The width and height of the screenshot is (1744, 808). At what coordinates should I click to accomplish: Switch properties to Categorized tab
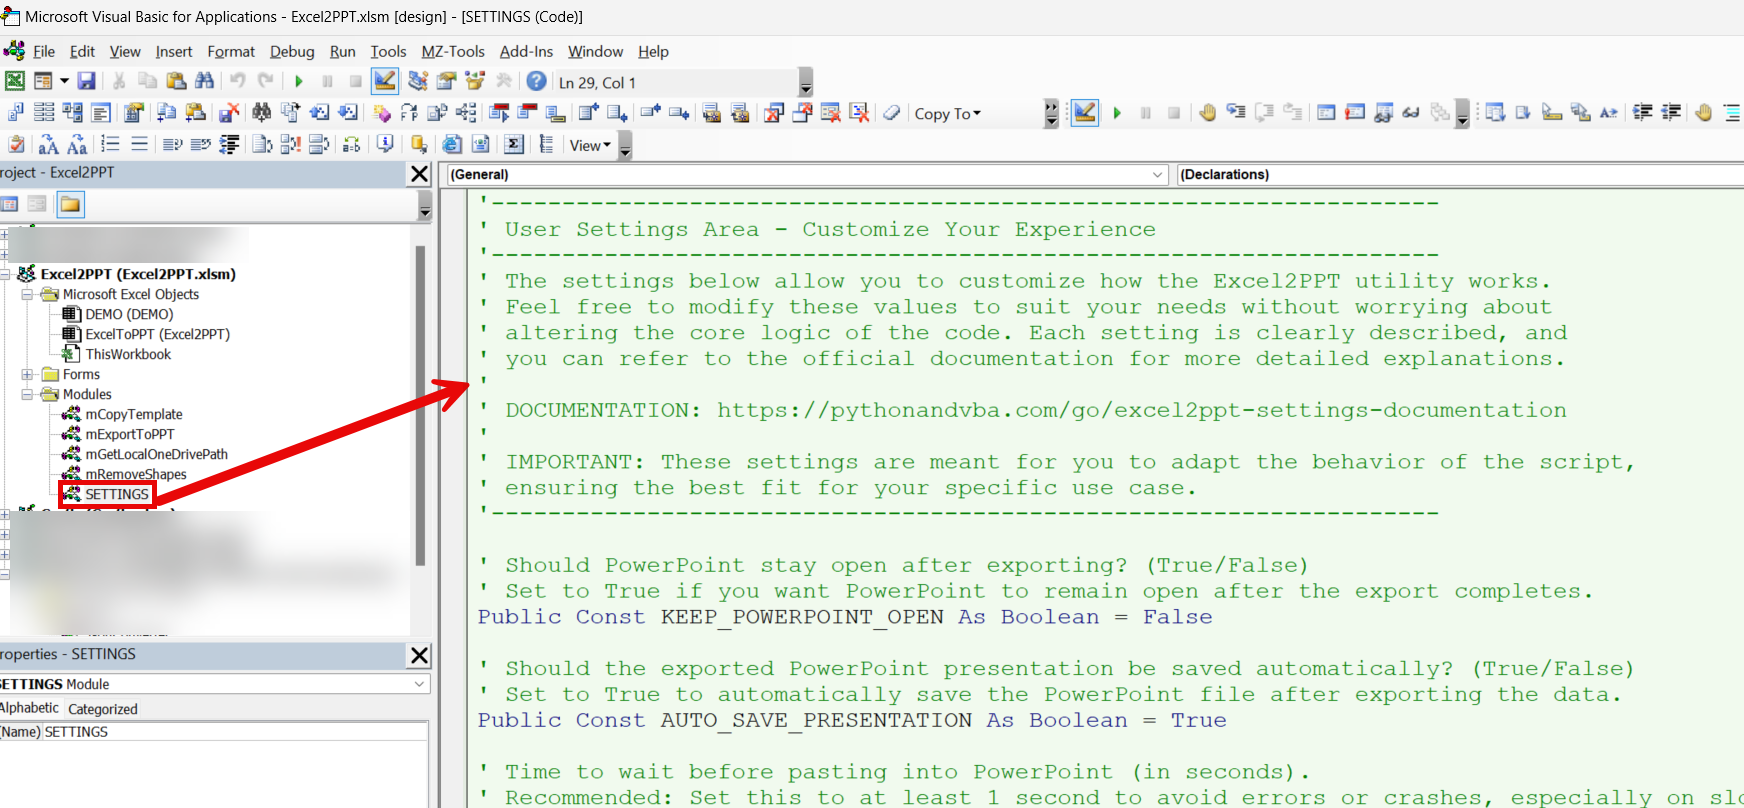(103, 709)
